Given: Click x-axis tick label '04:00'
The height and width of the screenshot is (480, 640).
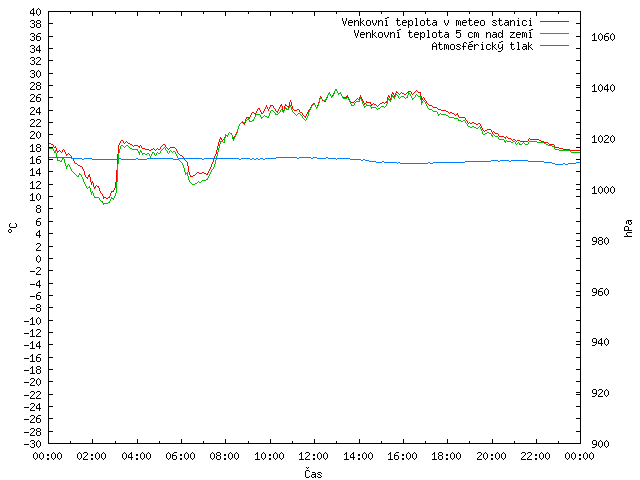Looking at the screenshot, I should click(136, 456).
